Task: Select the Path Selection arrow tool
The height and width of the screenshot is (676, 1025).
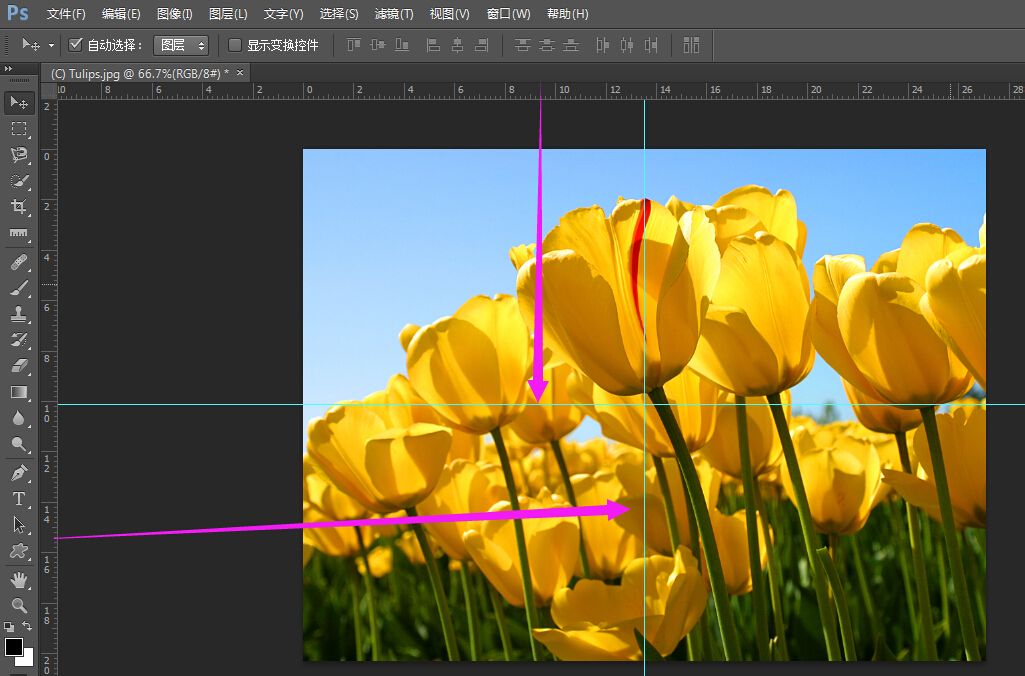Action: pos(19,525)
